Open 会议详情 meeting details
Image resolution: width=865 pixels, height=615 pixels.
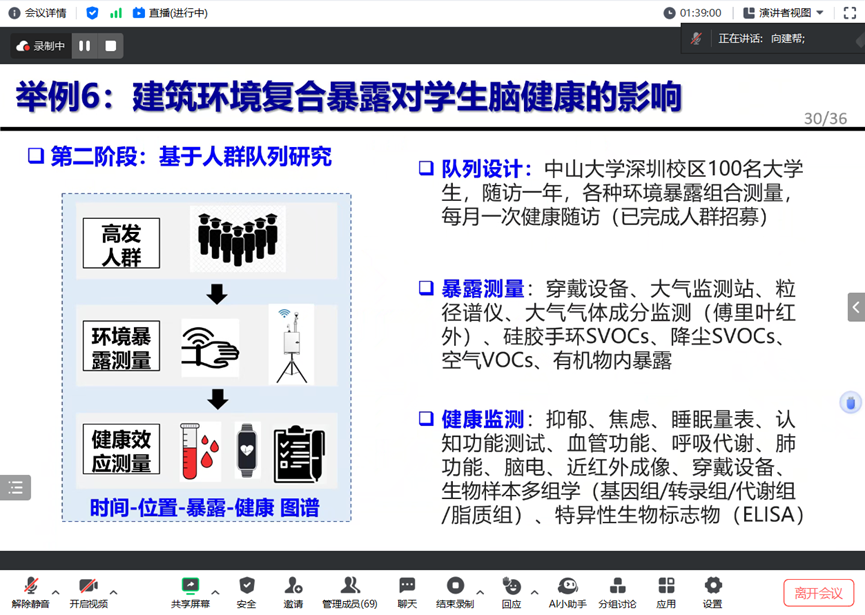pyautogui.click(x=38, y=13)
